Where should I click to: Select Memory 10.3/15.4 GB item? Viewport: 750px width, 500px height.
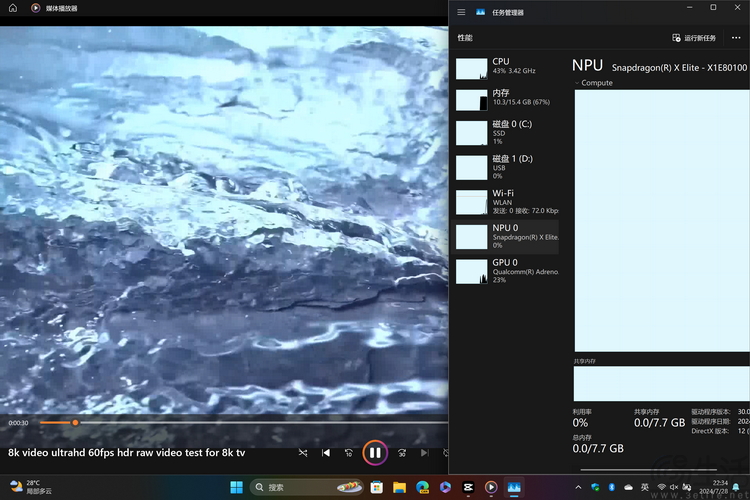click(506, 99)
